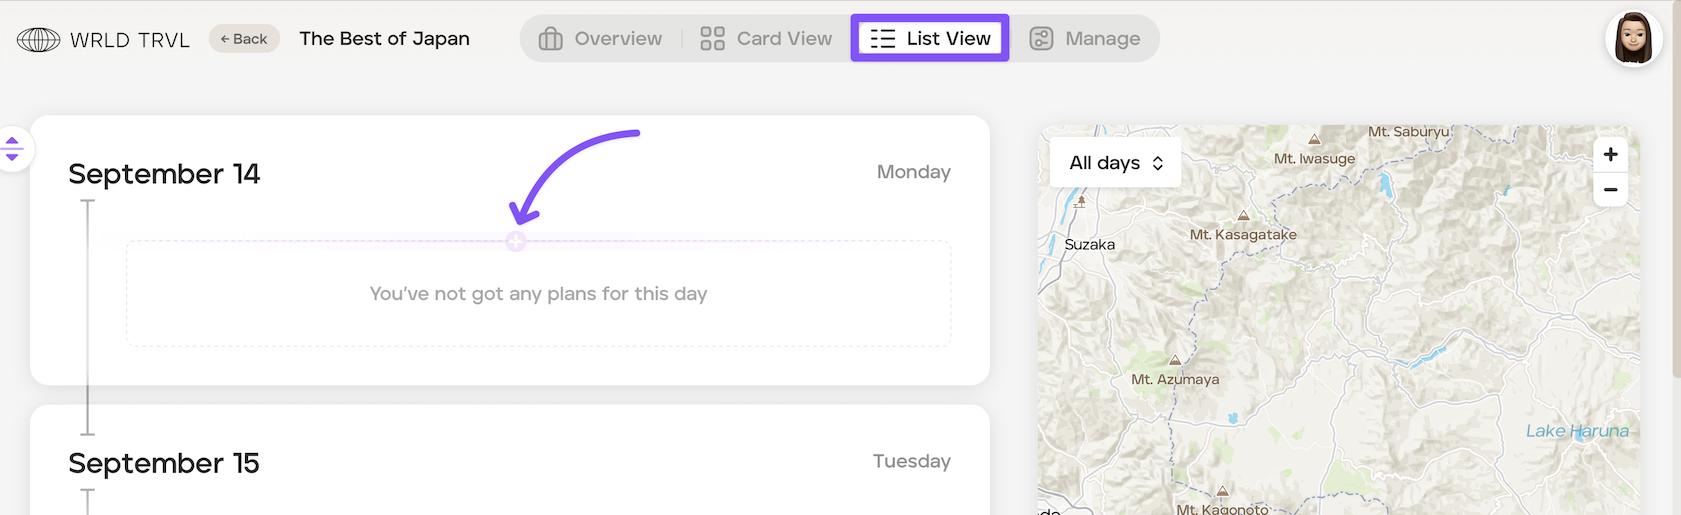Click The Best of Japan trip title

[x=384, y=39]
